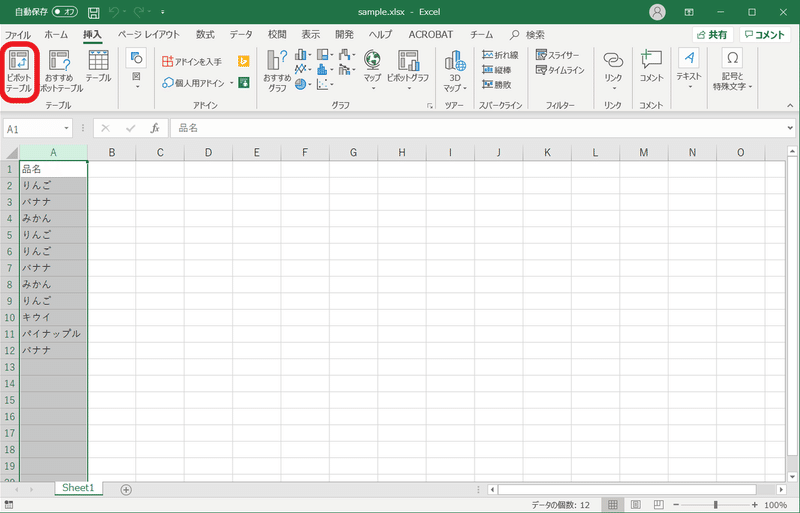Open Quick Access Toolbar customize dropdown
The height and width of the screenshot is (513, 800).
coord(163,12)
